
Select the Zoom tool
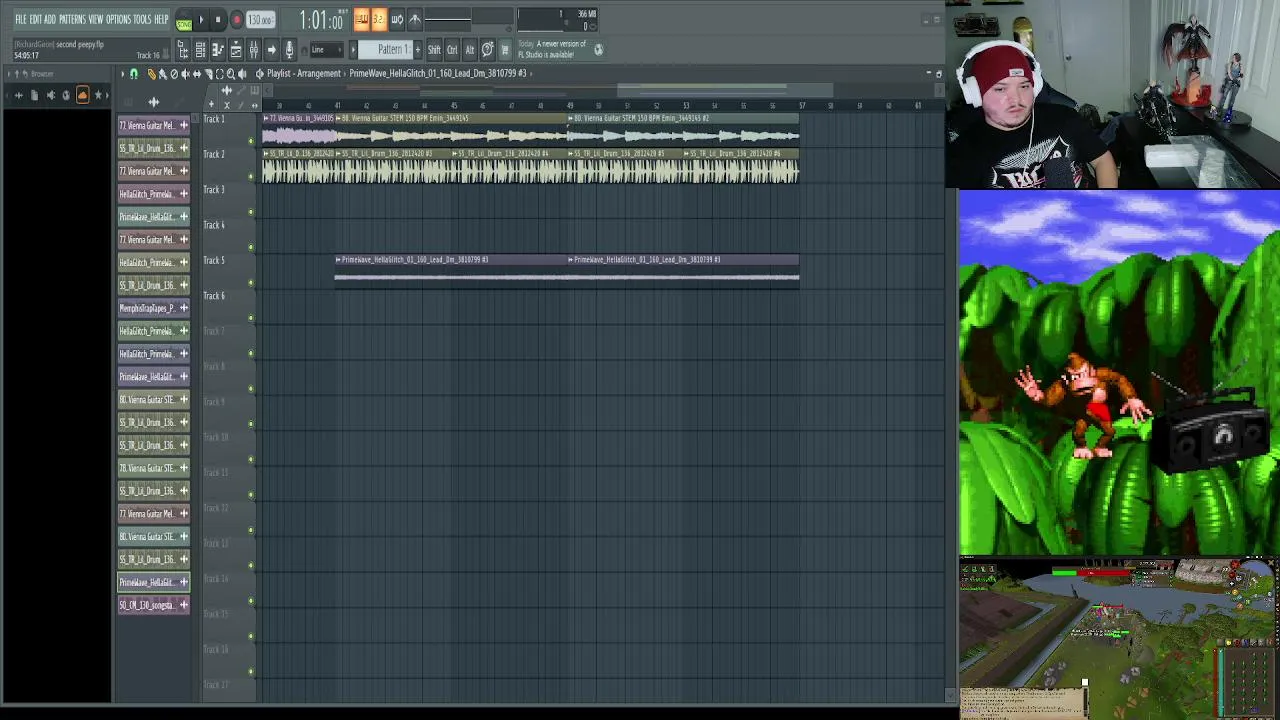click(x=231, y=74)
